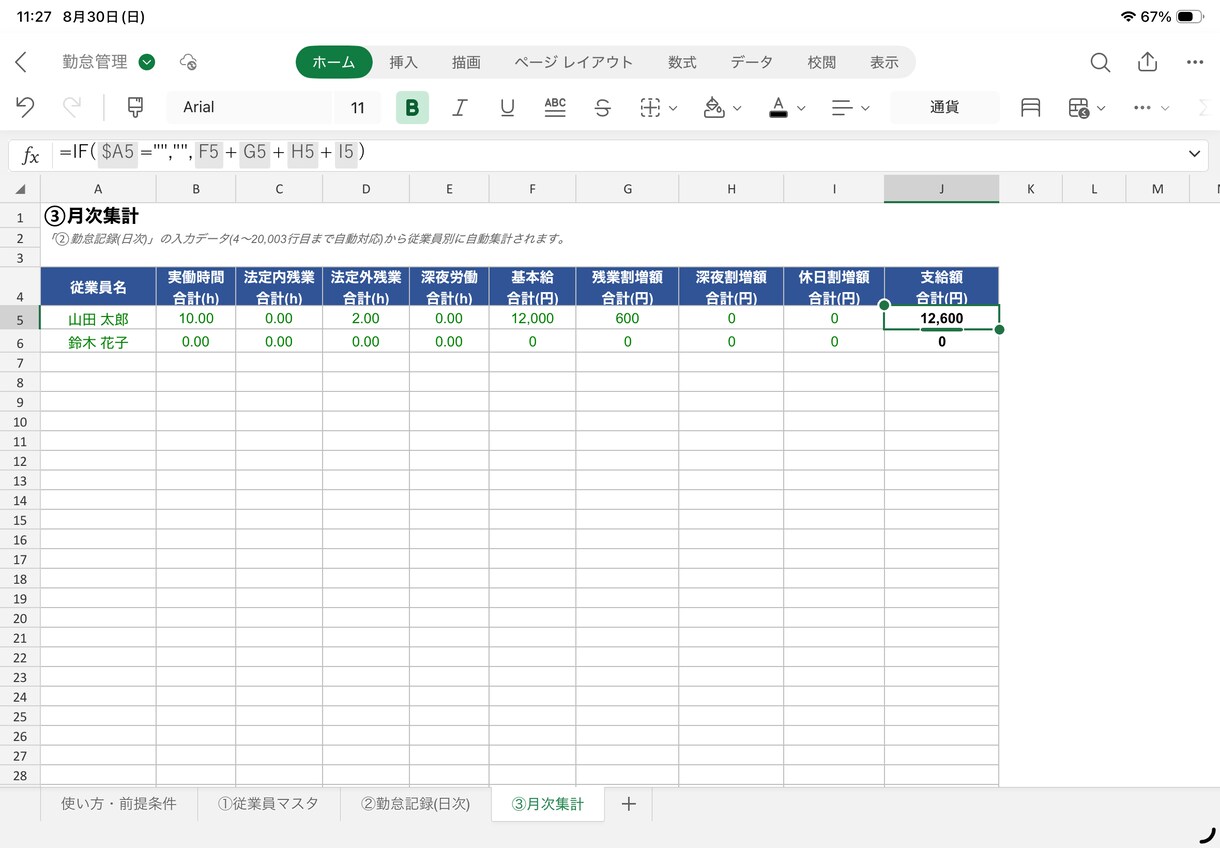Click the ABC double underline icon
This screenshot has height=848, width=1220.
[x=555, y=107]
